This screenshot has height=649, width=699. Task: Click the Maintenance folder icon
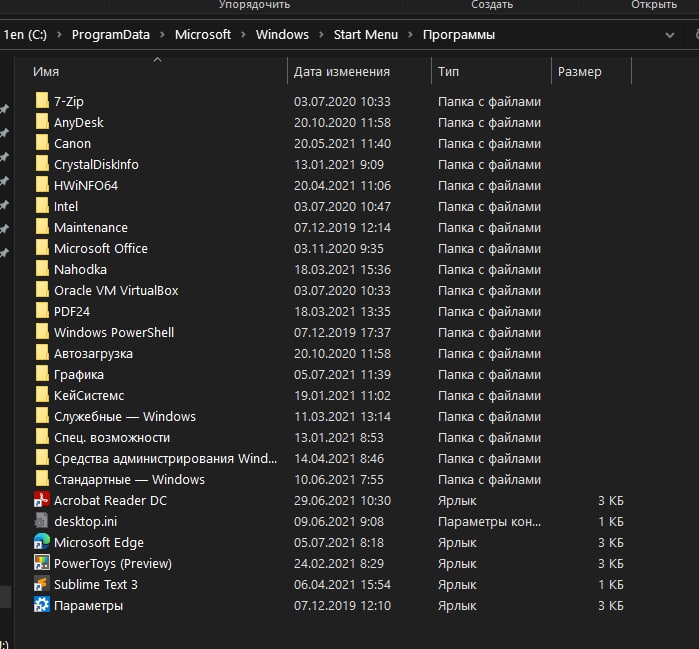tap(42, 227)
